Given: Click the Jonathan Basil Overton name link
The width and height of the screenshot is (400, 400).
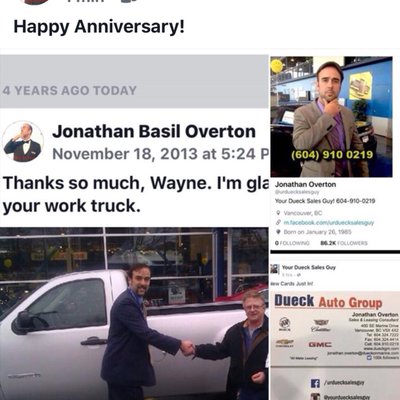Looking at the screenshot, I should point(154,131).
